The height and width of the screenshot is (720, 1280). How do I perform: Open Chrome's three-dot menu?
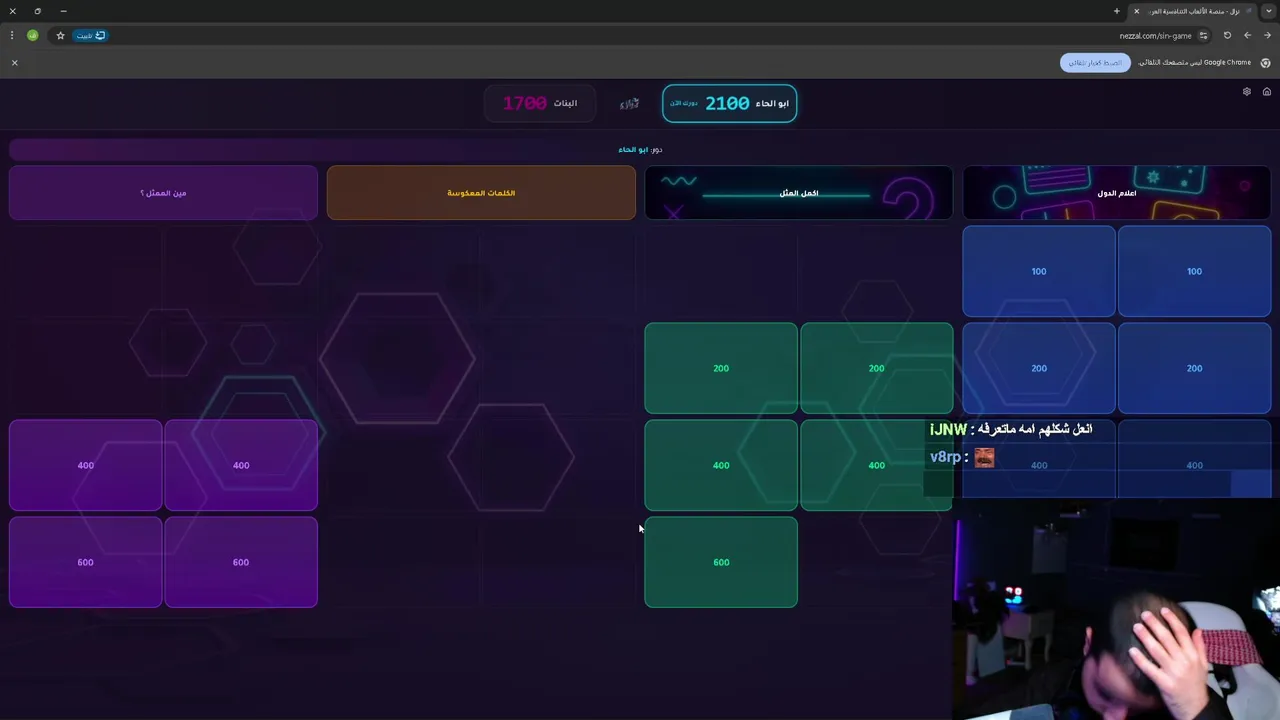12,35
